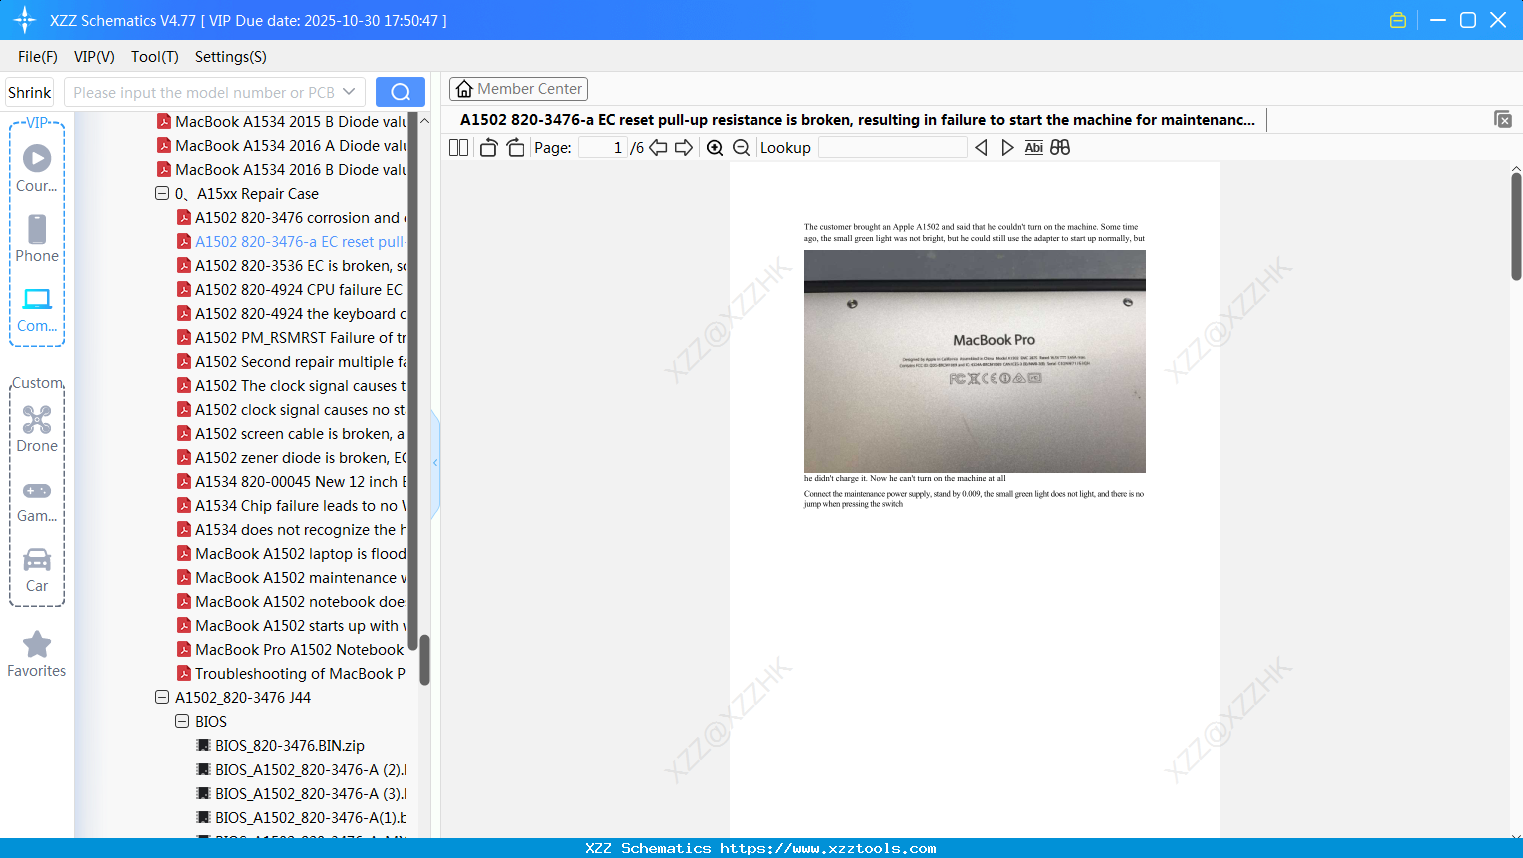
Task: Click the document viewer vertical scrollbar
Action: click(x=1516, y=226)
